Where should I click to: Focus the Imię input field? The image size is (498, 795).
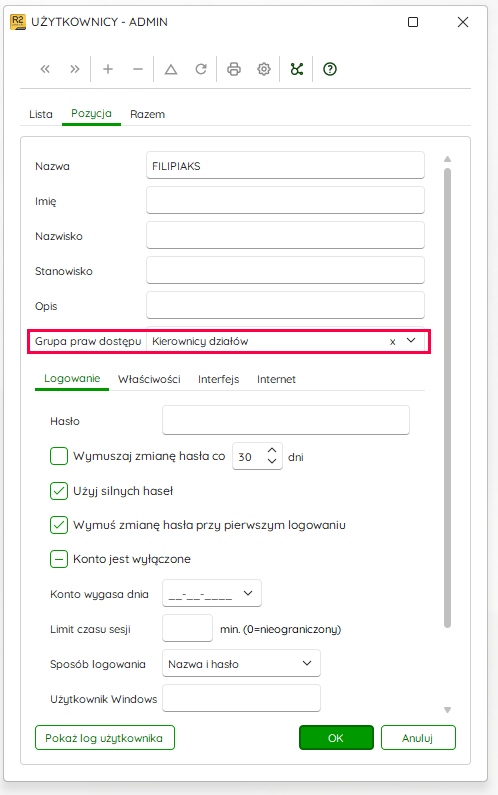pyautogui.click(x=286, y=200)
